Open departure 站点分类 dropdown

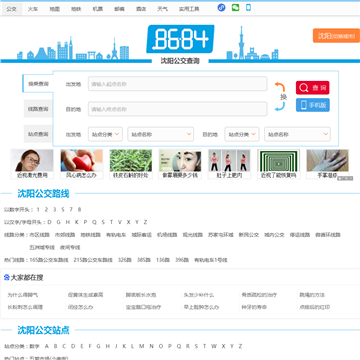point(105,134)
